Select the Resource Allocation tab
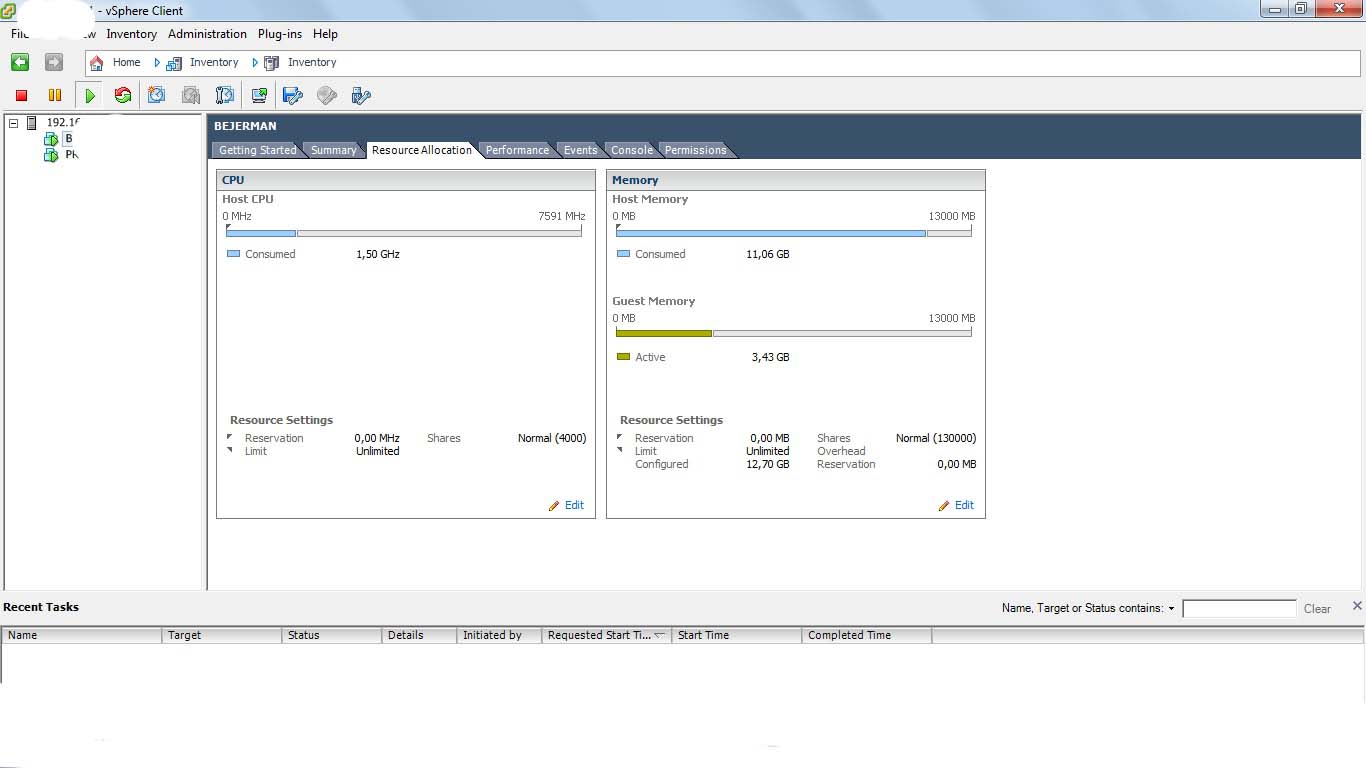 tap(421, 150)
